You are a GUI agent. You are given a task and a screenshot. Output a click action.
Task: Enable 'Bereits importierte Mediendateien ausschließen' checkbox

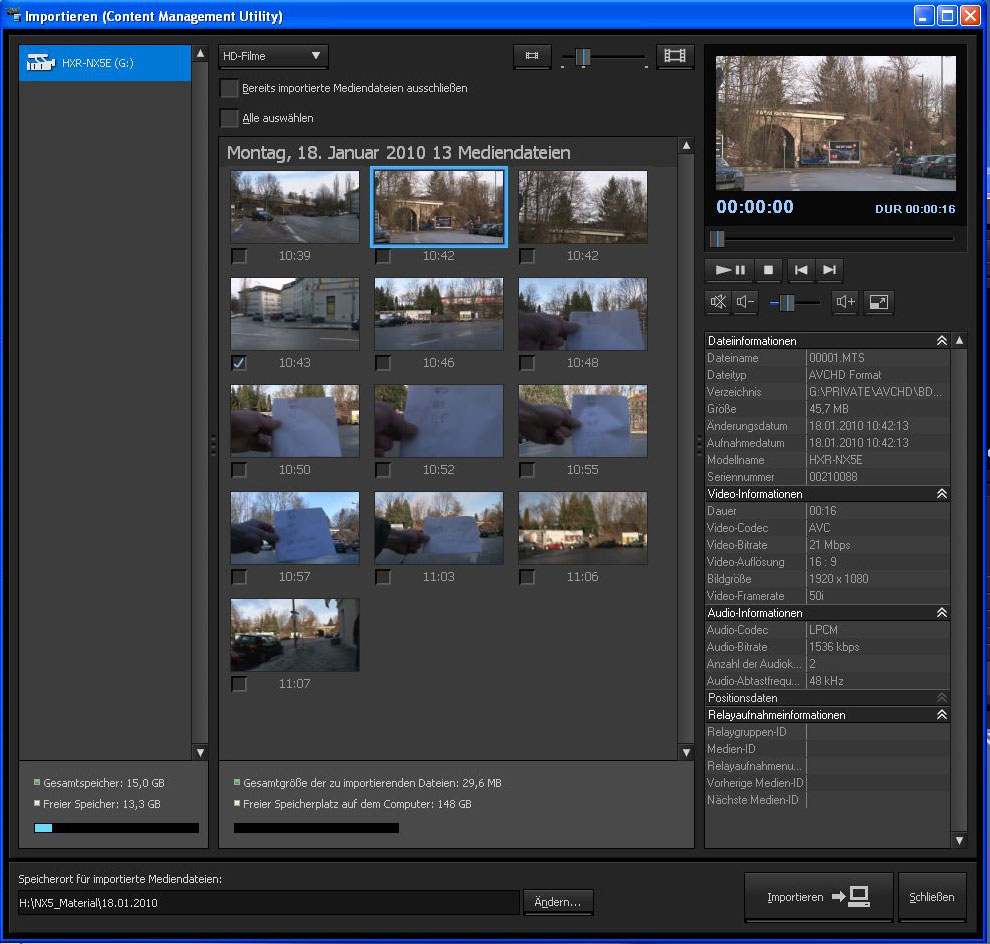pyautogui.click(x=230, y=88)
